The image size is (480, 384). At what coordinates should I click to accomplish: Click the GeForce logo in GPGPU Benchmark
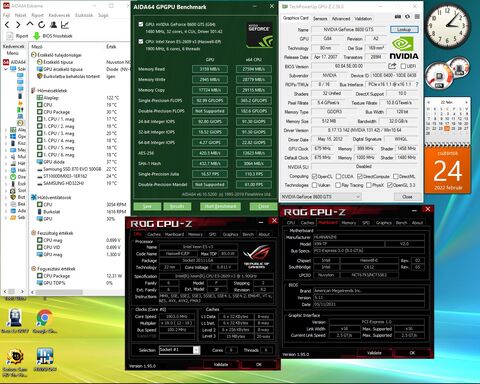click(x=260, y=35)
